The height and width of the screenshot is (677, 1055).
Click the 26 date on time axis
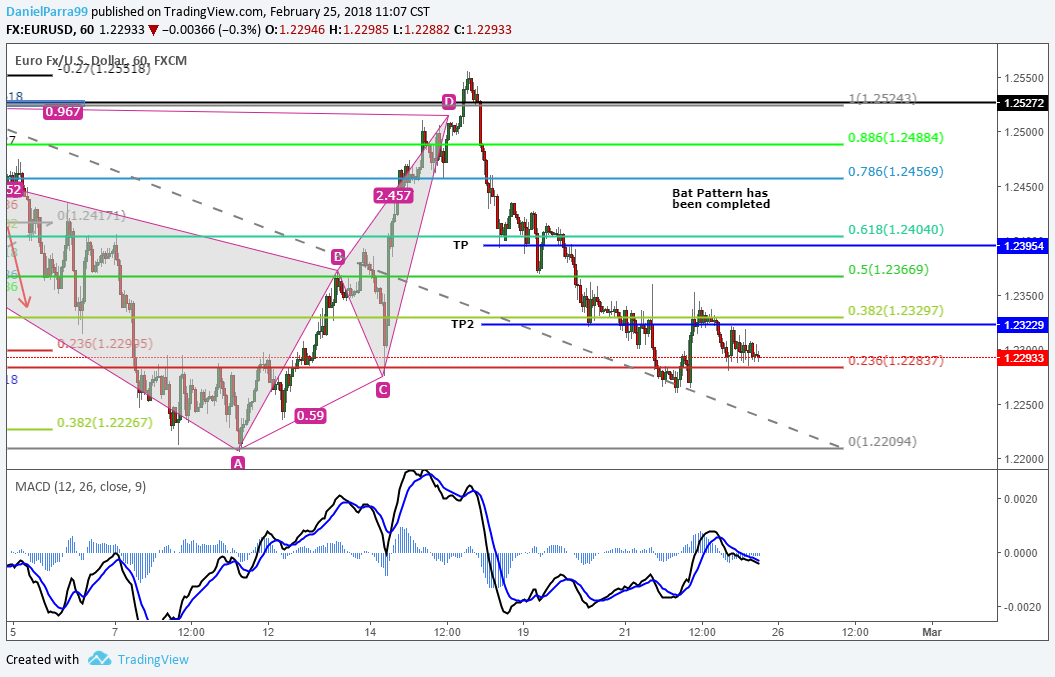[778, 632]
